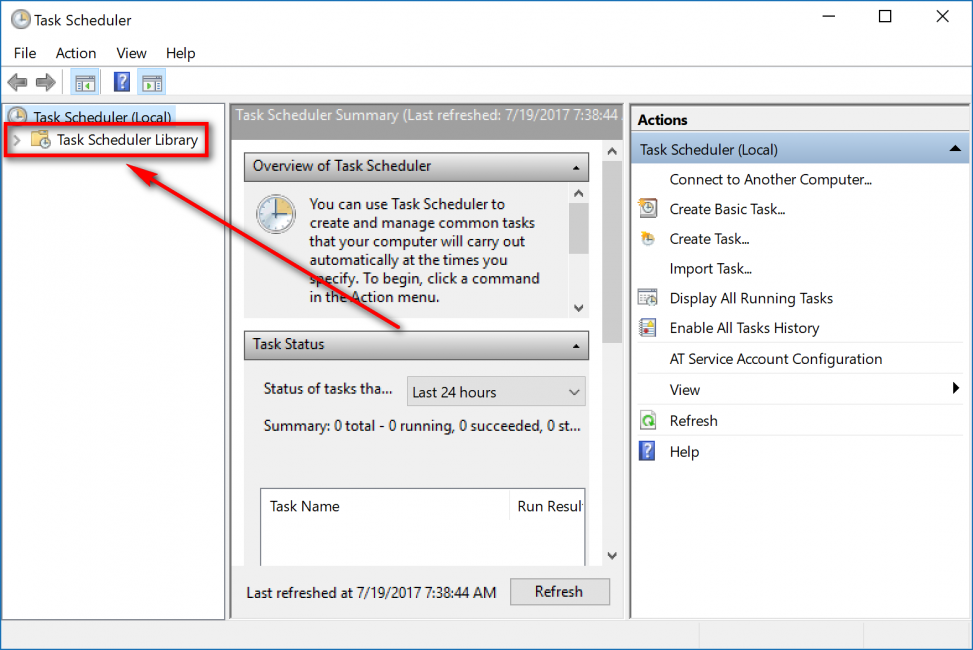The height and width of the screenshot is (650, 973).
Task: Open the Action menu
Action: tap(76, 53)
